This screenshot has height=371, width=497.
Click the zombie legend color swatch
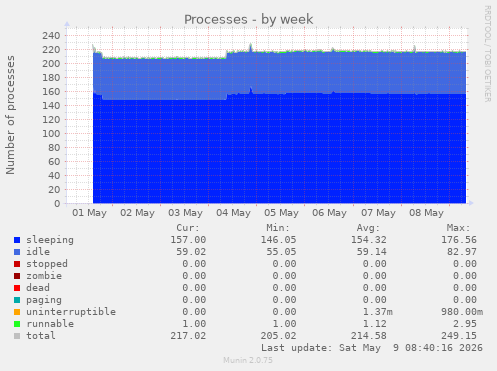pos(17,276)
